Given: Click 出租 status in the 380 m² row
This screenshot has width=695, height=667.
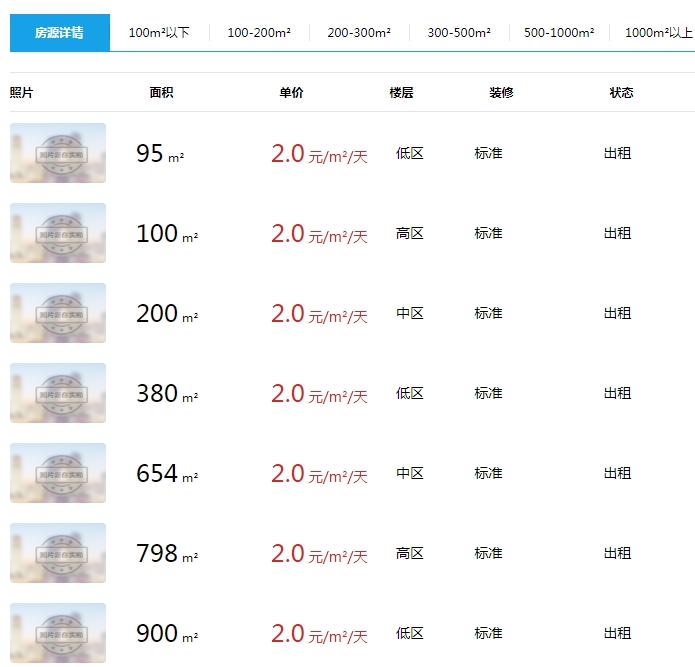Looking at the screenshot, I should coord(617,393).
